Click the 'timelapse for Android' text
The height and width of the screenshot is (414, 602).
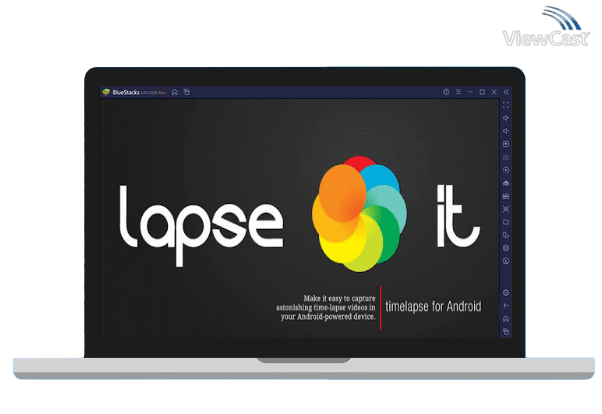[433, 306]
